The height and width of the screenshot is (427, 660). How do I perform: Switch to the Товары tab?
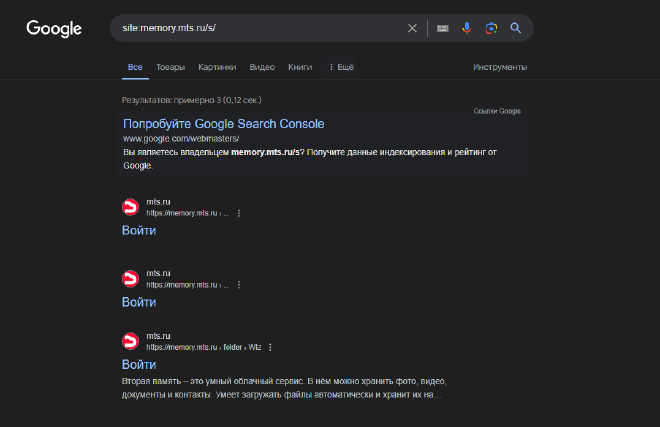[170, 67]
